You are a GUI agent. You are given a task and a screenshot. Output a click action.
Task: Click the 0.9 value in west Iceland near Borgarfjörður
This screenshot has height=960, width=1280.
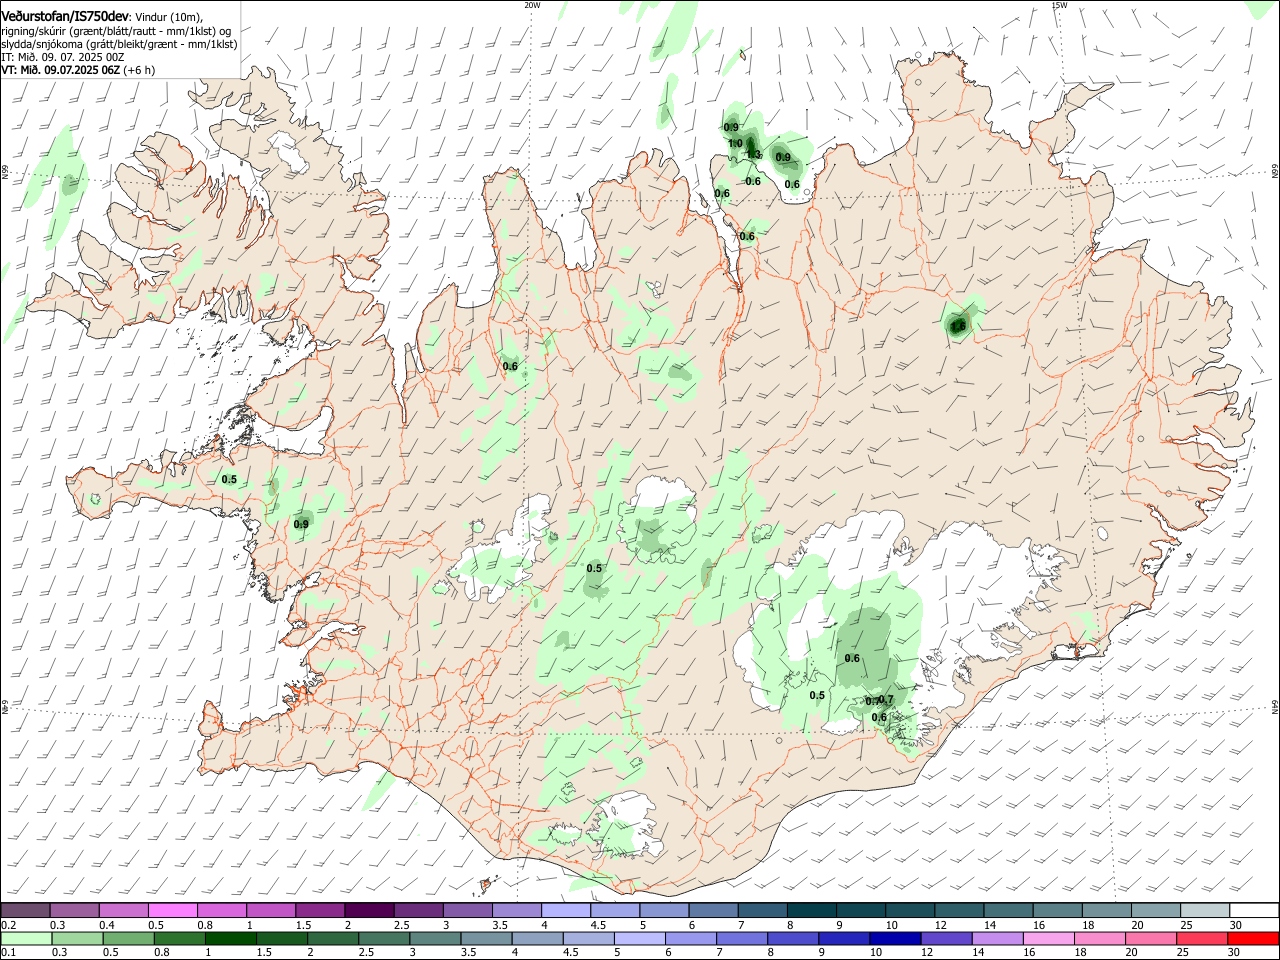[301, 523]
